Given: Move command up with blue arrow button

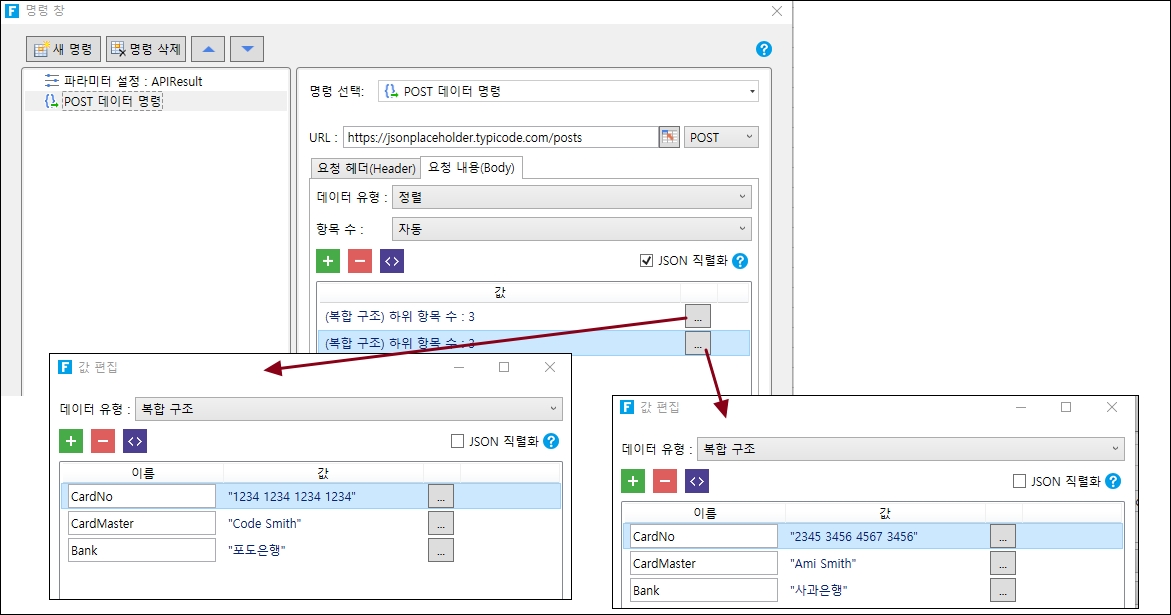Looking at the screenshot, I should (208, 49).
